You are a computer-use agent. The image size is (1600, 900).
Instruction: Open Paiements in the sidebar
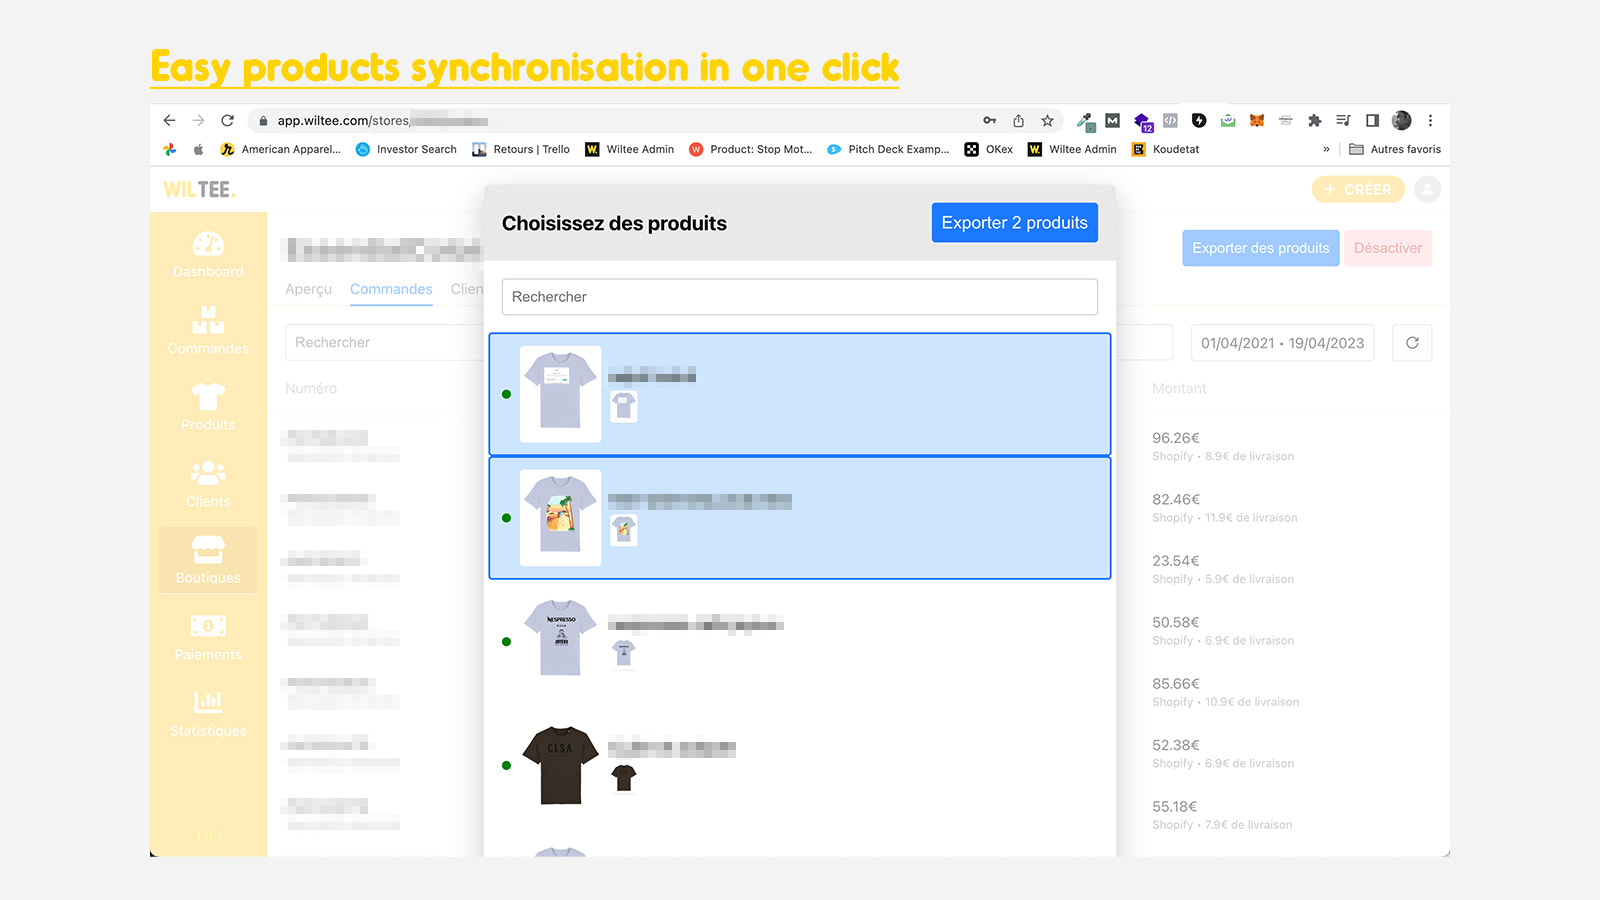pyautogui.click(x=208, y=636)
